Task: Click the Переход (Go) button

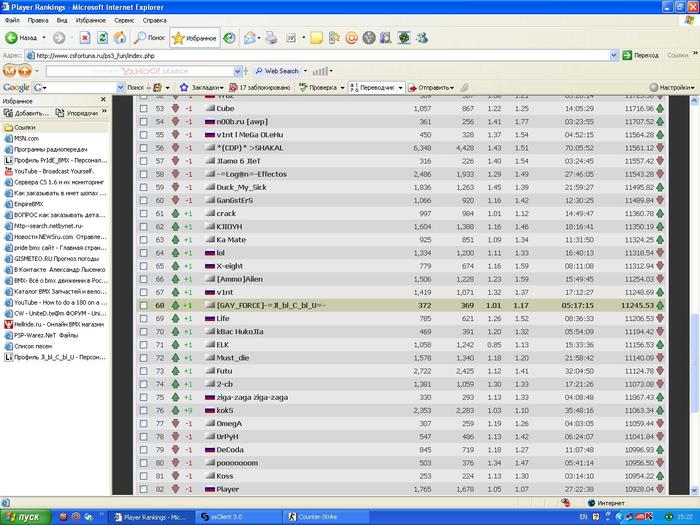Action: click(x=641, y=55)
